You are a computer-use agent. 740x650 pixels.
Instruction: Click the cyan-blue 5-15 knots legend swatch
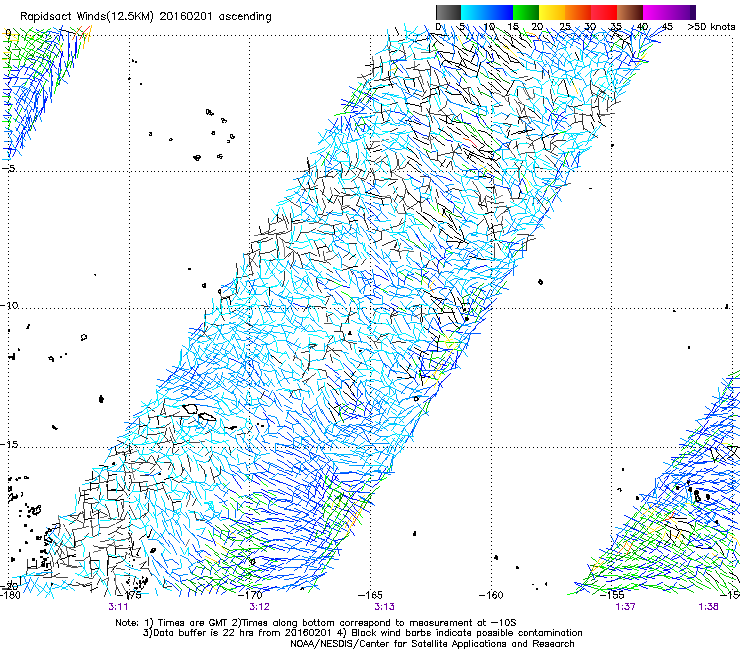[487, 12]
